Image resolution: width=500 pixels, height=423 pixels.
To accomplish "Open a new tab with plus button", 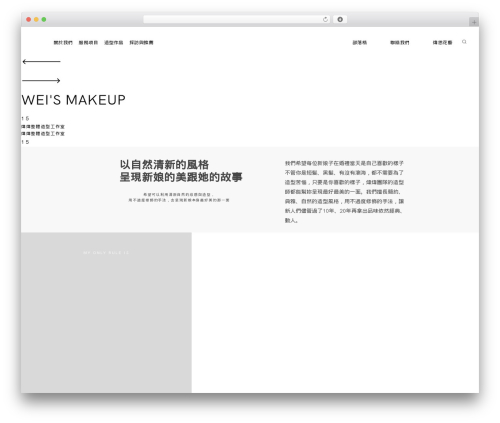I will click(474, 22).
